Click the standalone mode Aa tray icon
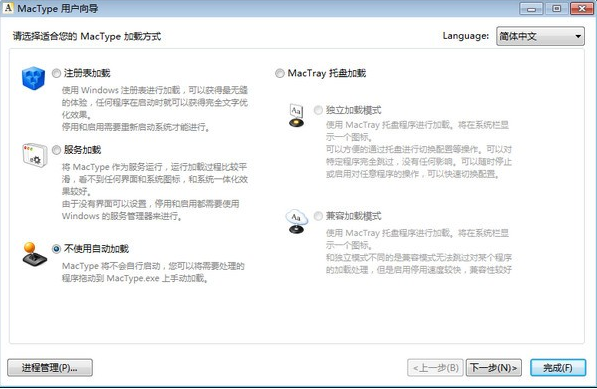597x389 pixels. [297, 115]
